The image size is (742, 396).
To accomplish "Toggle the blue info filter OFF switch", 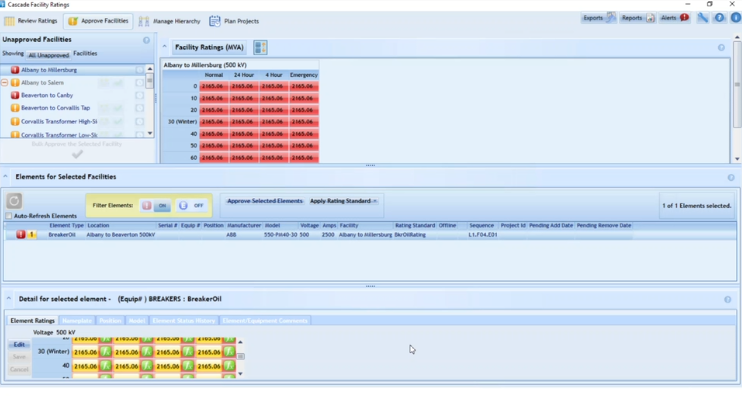I will (x=192, y=206).
